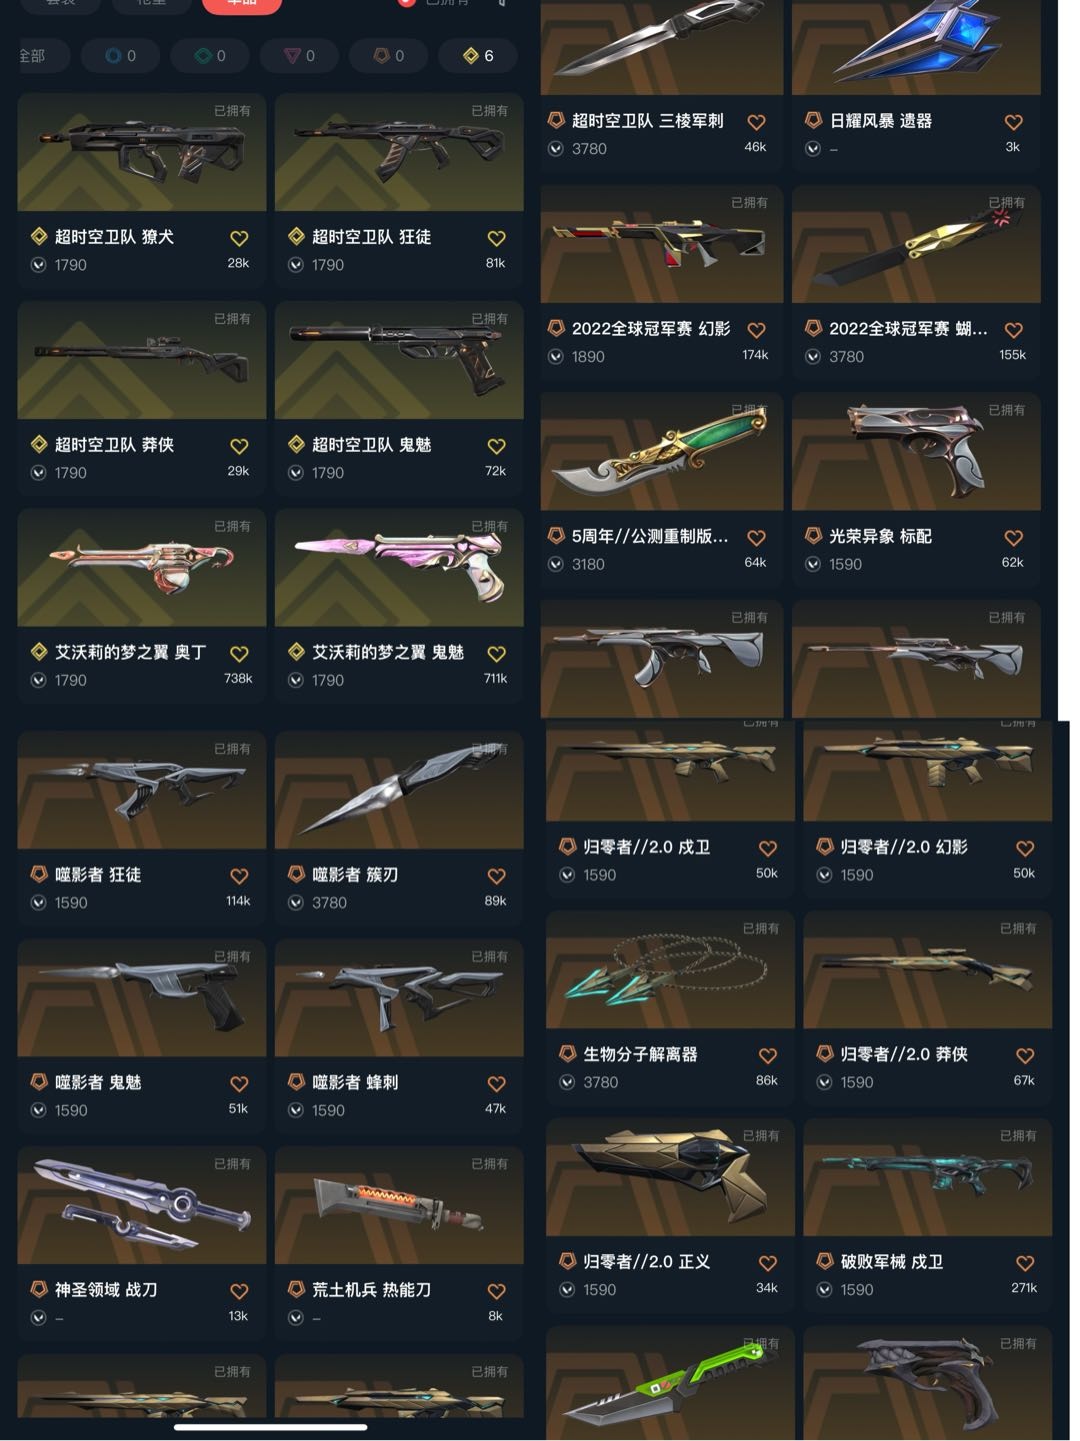Favorite 2022全球冠军赛 幻影 with heart

pos(756,330)
